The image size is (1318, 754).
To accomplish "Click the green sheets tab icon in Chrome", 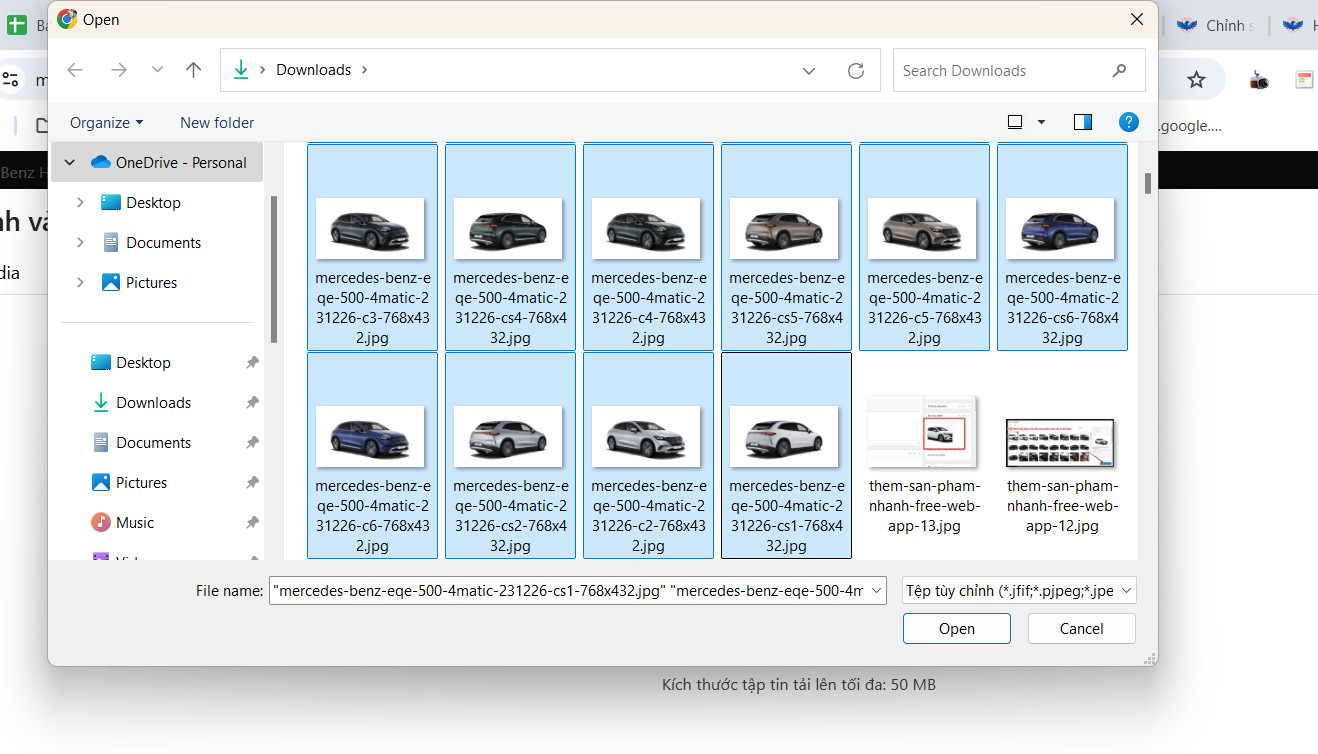I will pyautogui.click(x=17, y=26).
